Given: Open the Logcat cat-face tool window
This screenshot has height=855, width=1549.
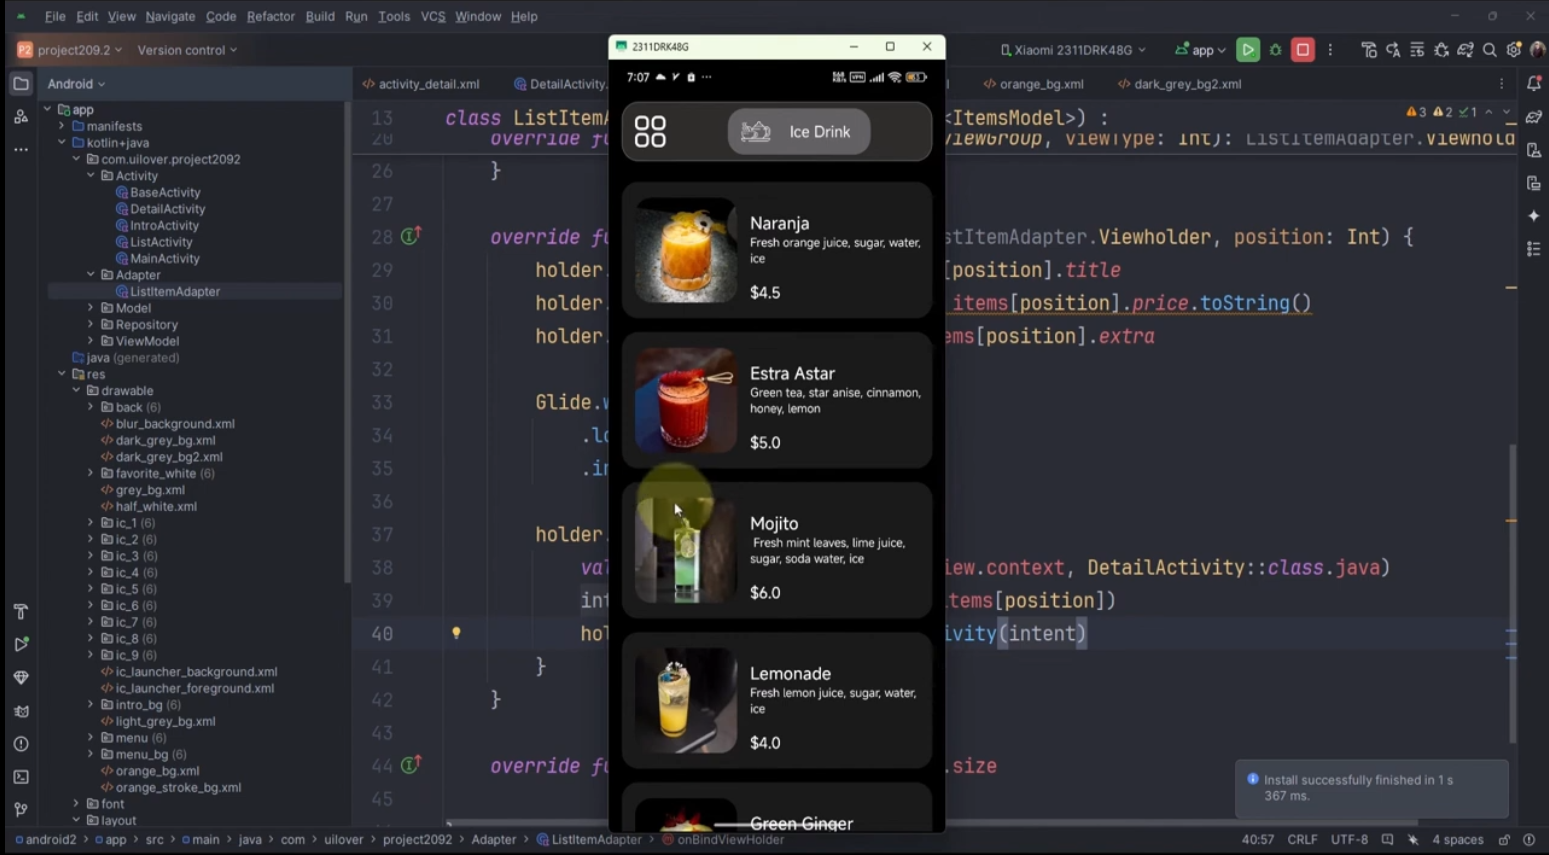Looking at the screenshot, I should pyautogui.click(x=21, y=711).
